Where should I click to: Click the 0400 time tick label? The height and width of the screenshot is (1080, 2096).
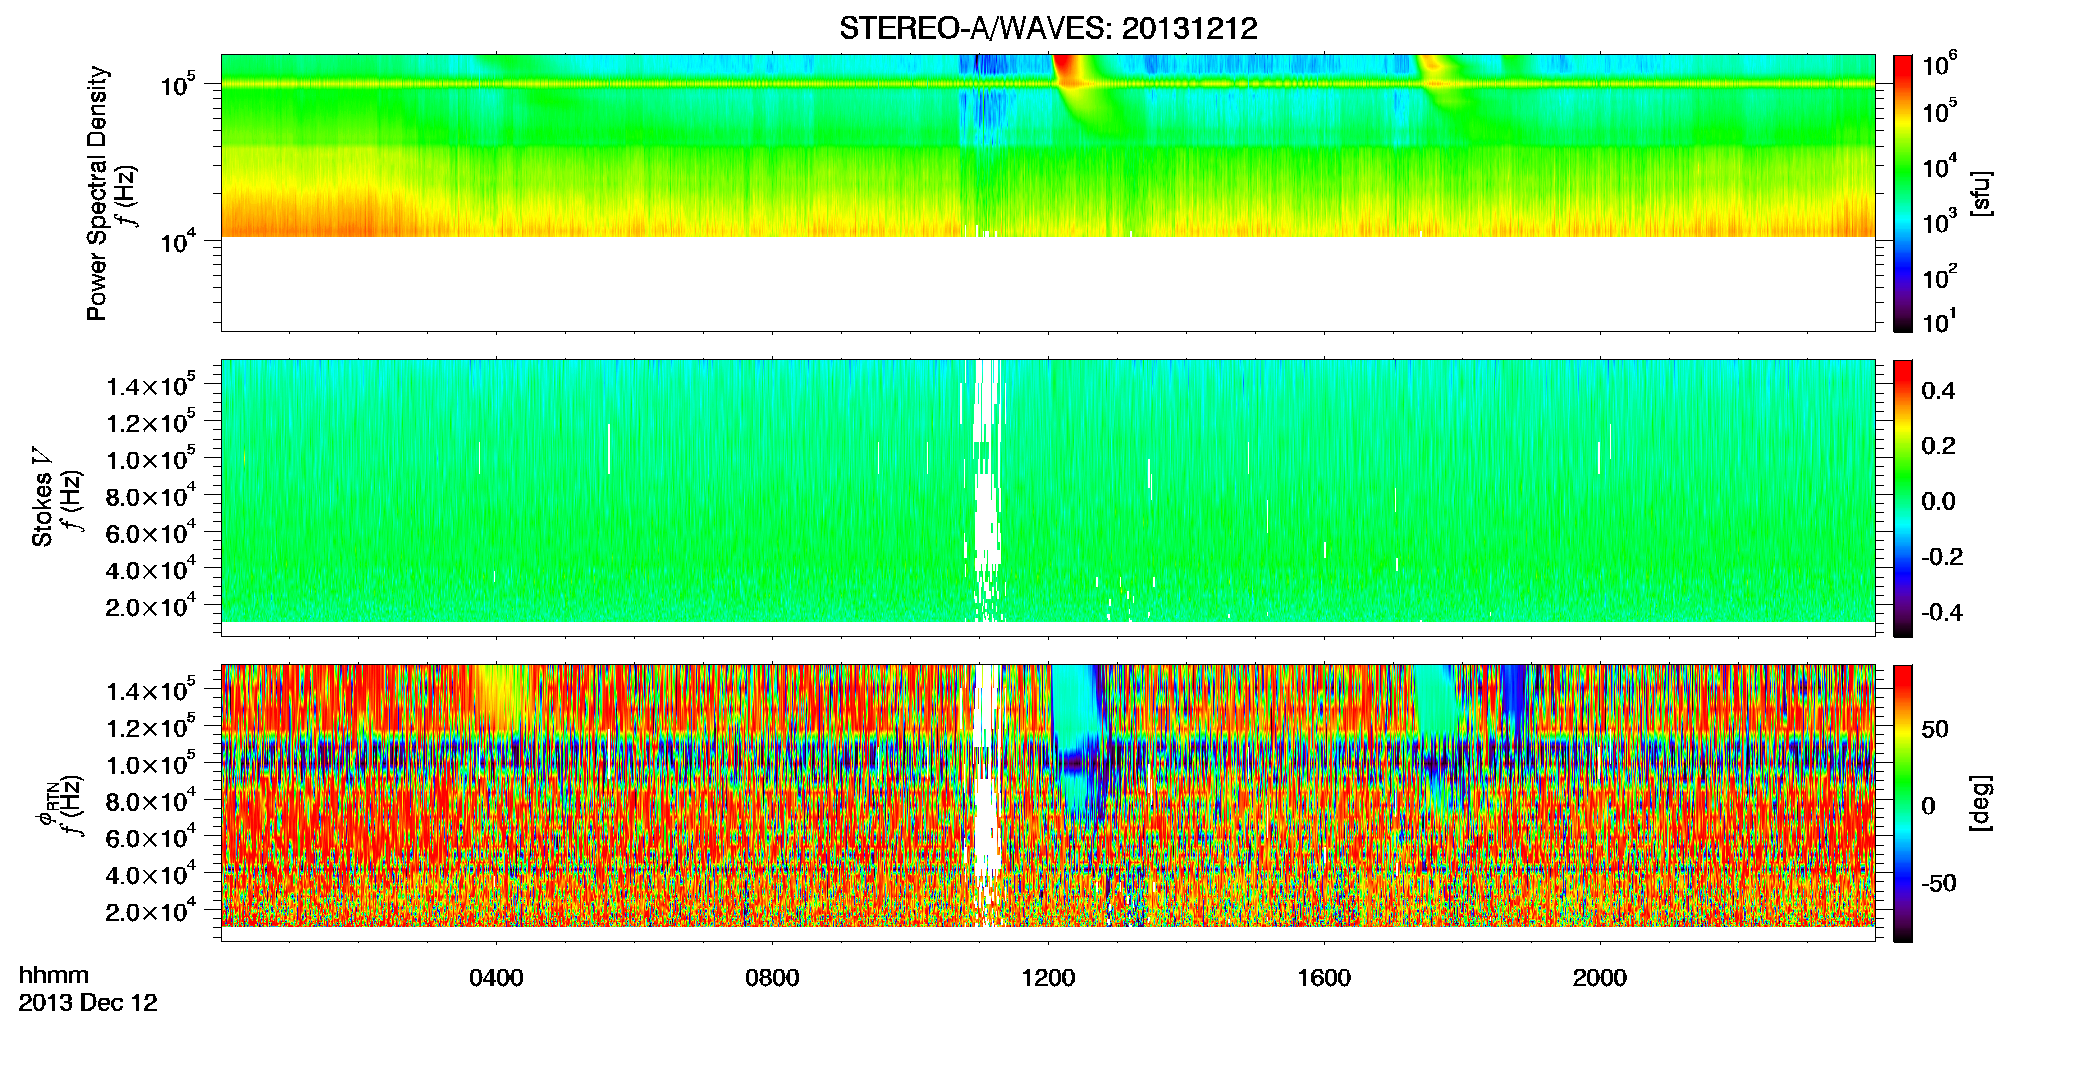coord(496,978)
